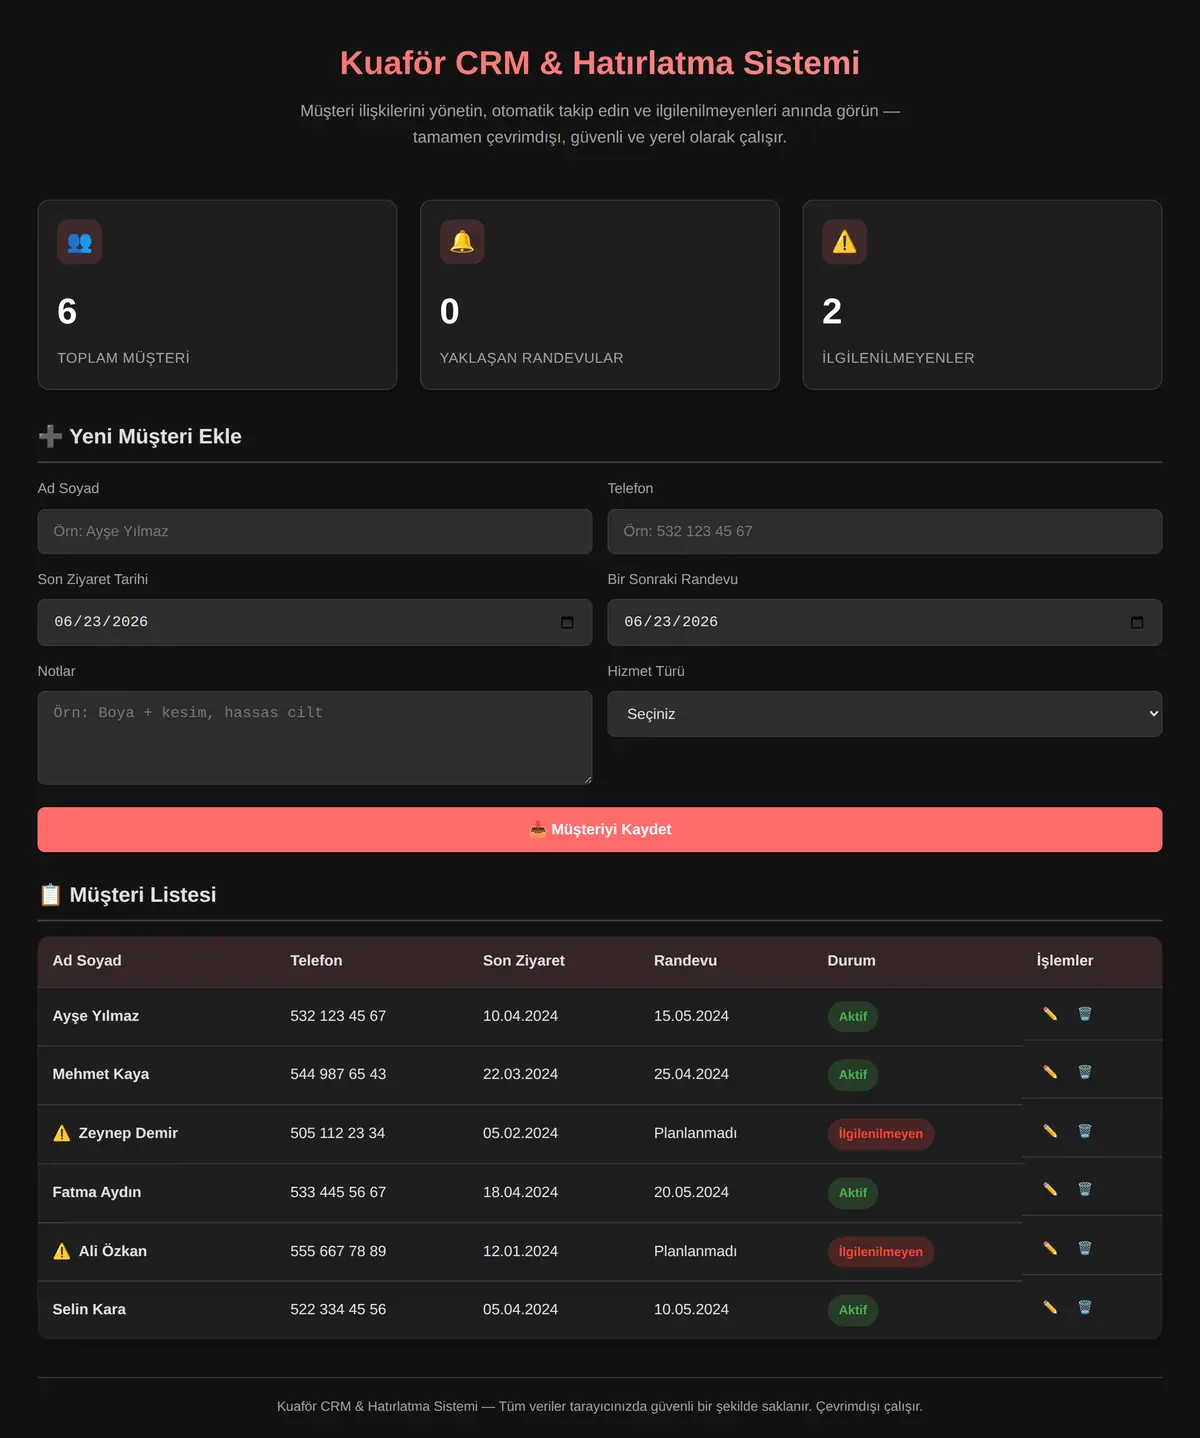Click the Bir Sonraki Randevu date field
Screen dimensions: 1200x1438
coord(885,622)
